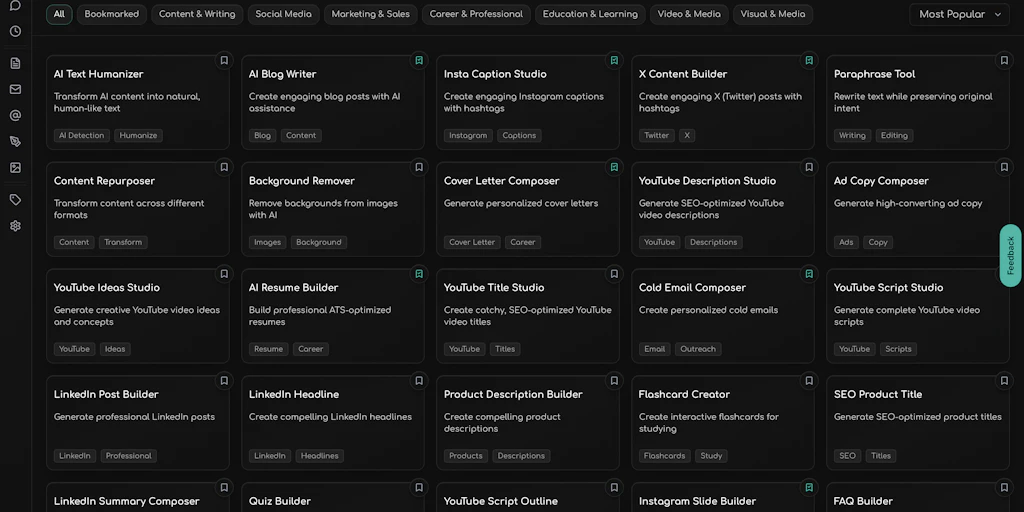This screenshot has height=512, width=1024.
Task: Bookmark the Product Description Builder card
Action: coord(614,381)
